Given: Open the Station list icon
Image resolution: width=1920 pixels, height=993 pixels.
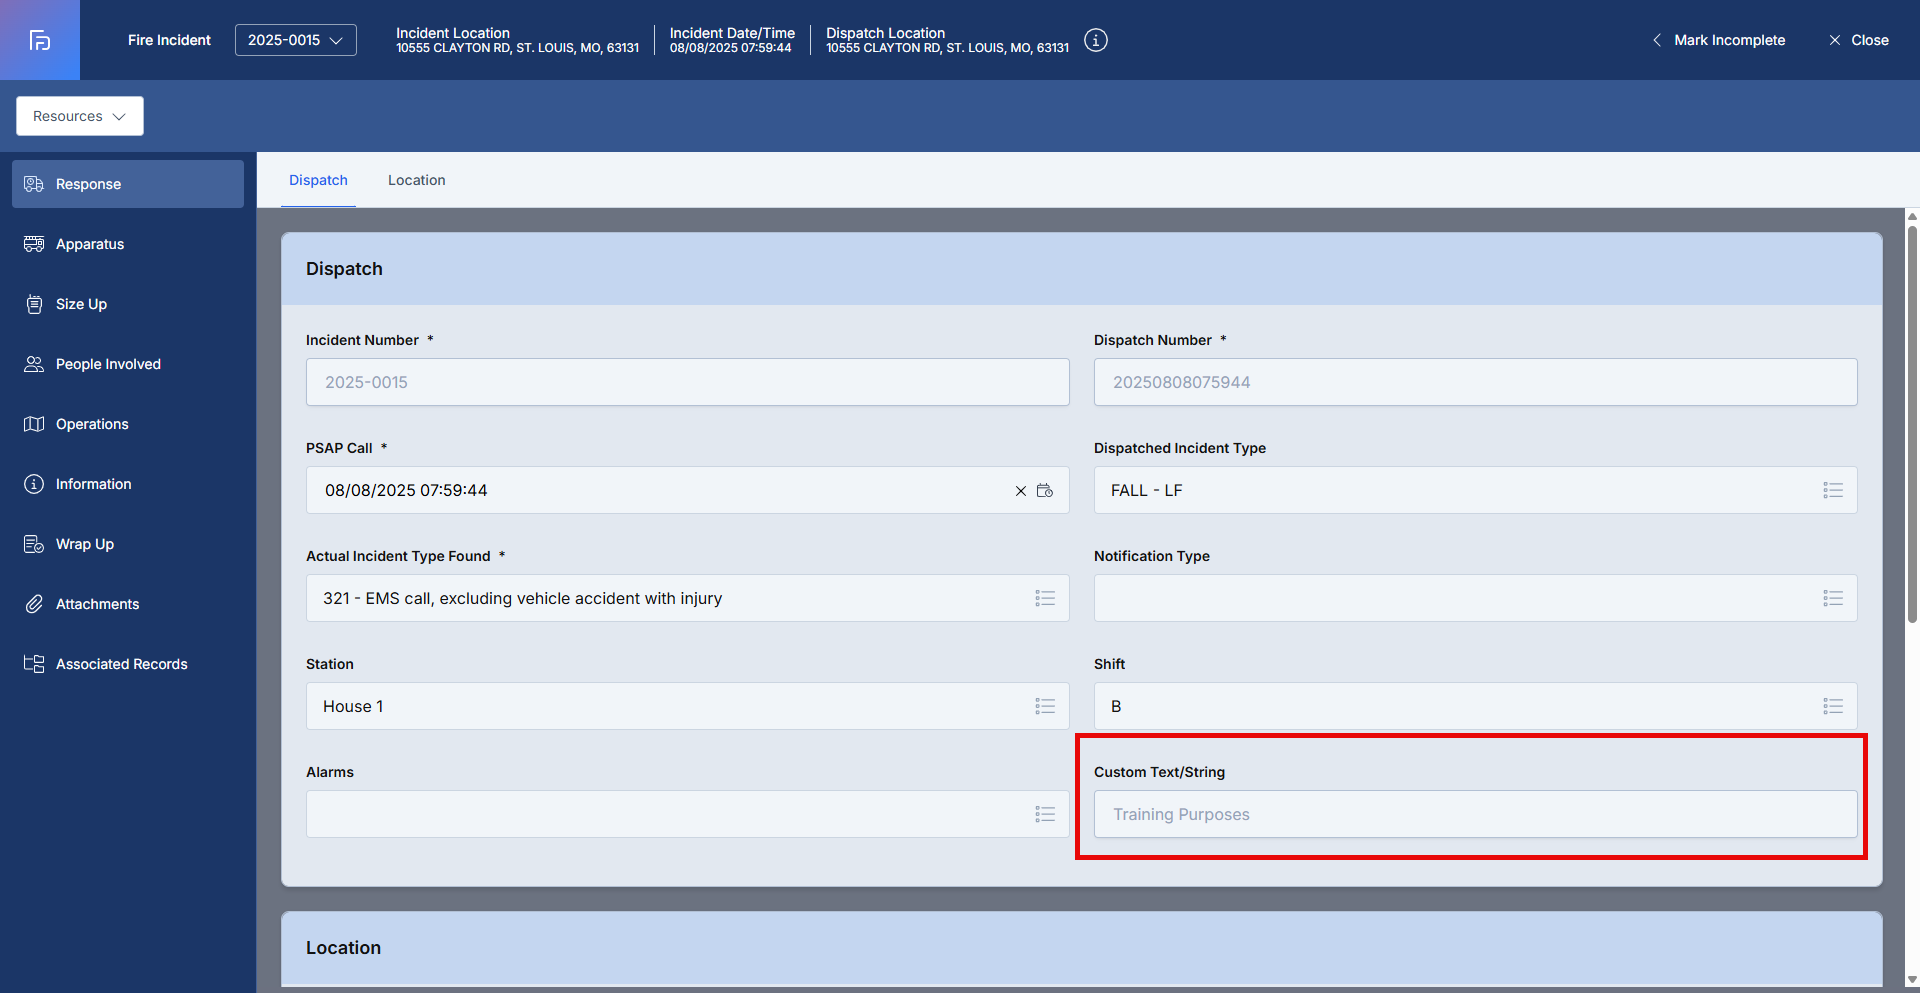Looking at the screenshot, I should (x=1045, y=706).
